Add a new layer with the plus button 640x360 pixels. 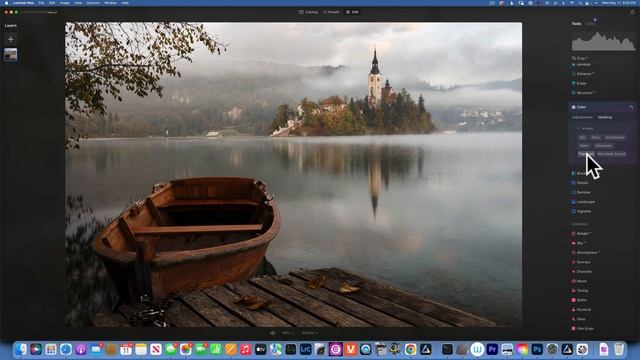(11, 39)
